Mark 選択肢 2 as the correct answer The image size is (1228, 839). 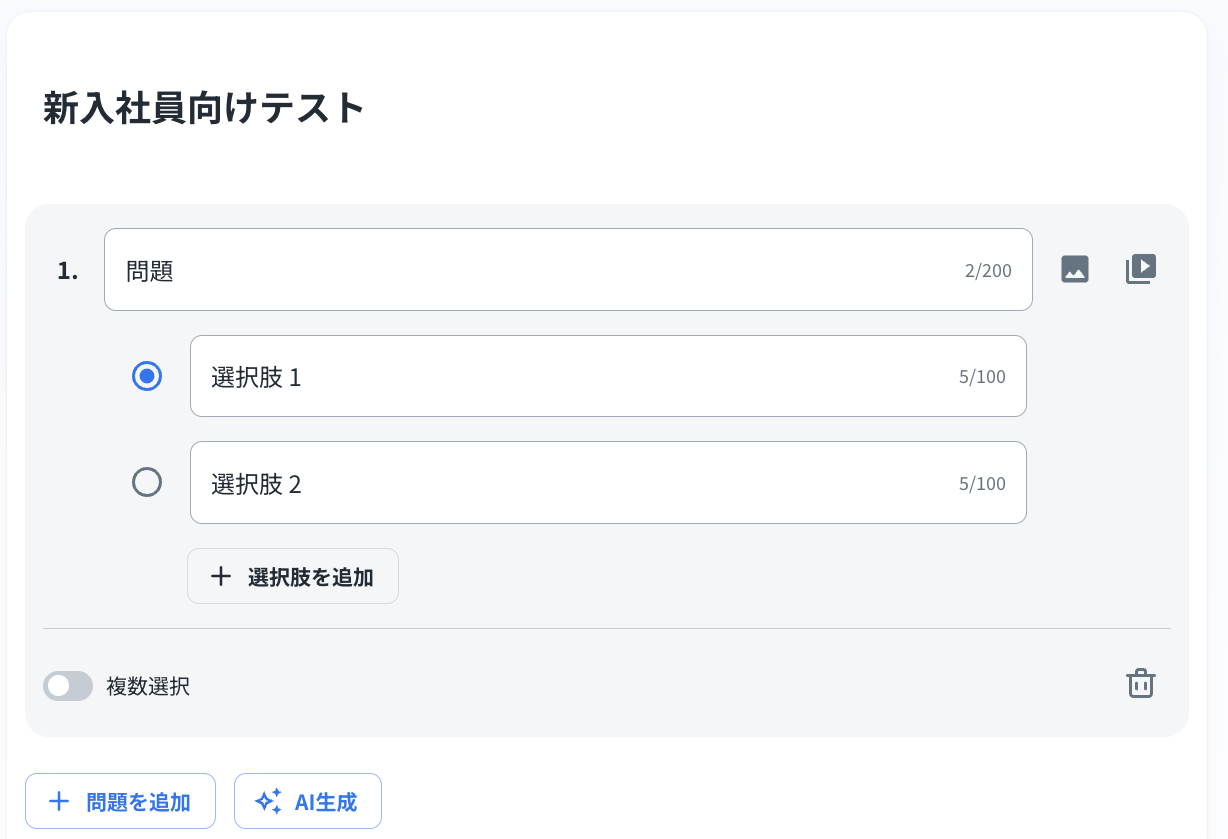(147, 483)
